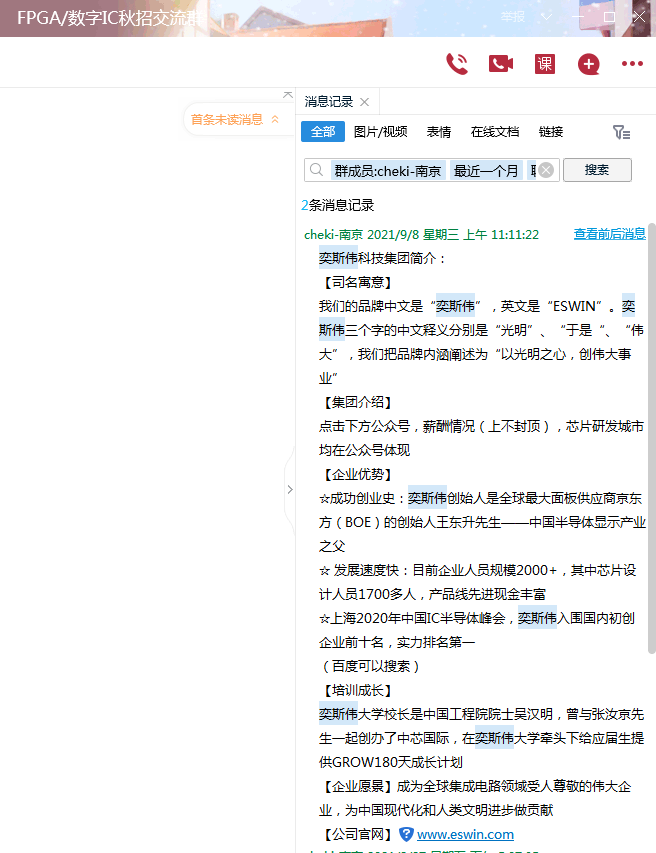Switch to the 表情 filter tab

[438, 132]
